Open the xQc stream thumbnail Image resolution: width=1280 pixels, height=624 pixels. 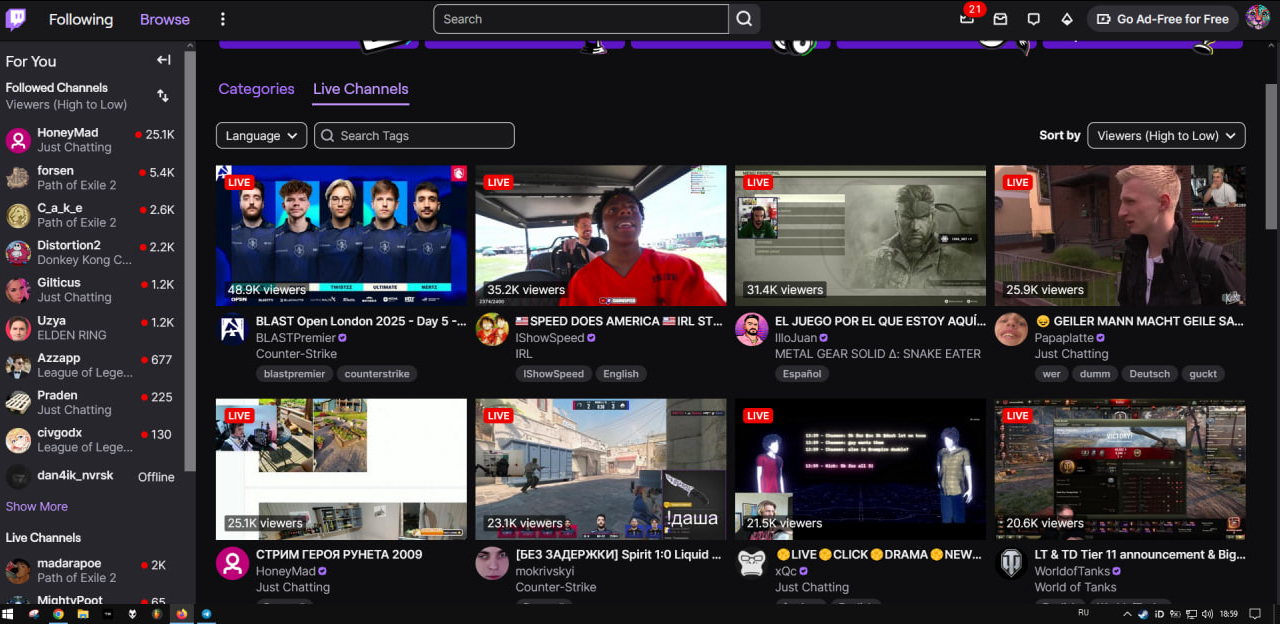[860, 469]
